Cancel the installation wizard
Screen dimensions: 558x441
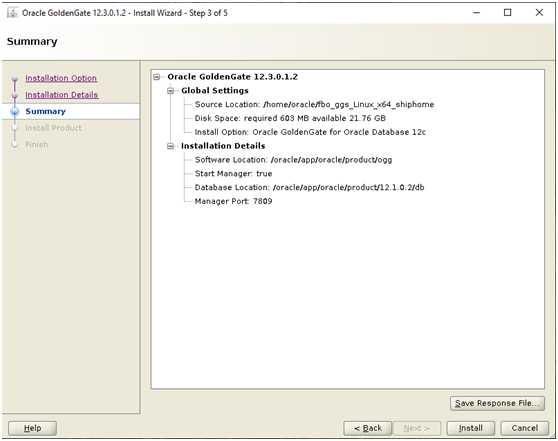tap(525, 428)
